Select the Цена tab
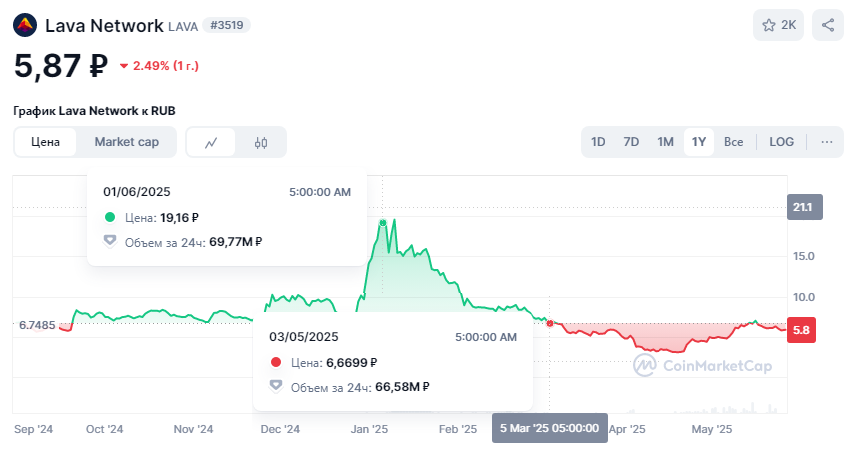 (45, 142)
